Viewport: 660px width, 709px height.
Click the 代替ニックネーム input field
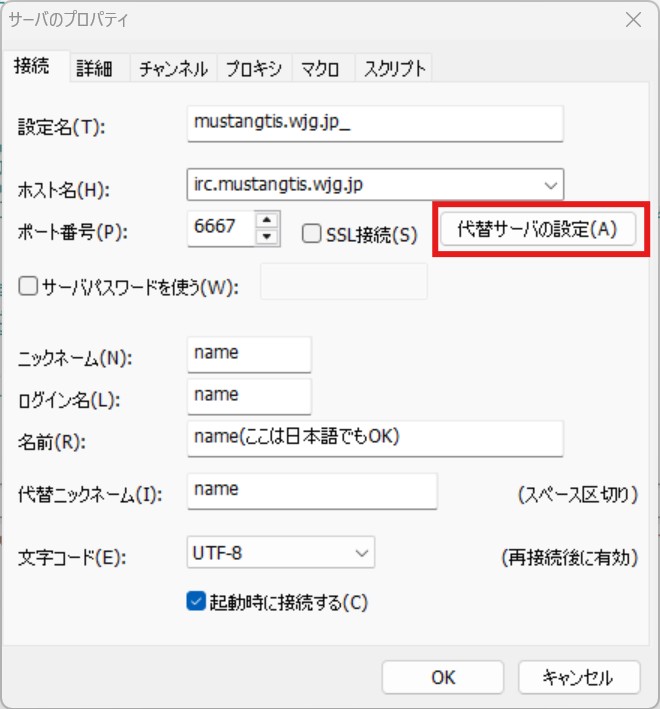[312, 491]
